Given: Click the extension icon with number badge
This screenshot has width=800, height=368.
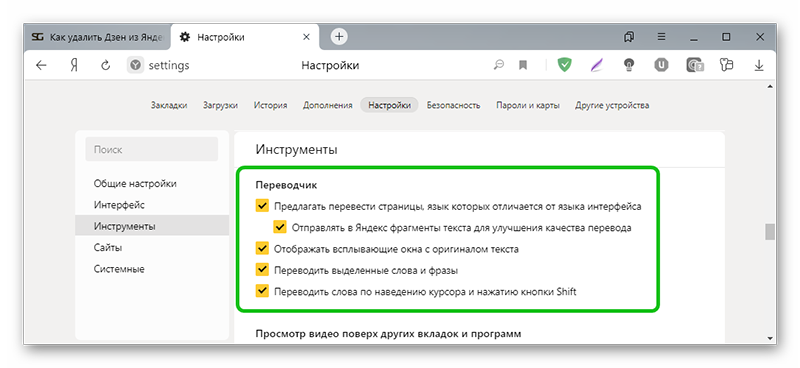Looking at the screenshot, I should [x=695, y=65].
